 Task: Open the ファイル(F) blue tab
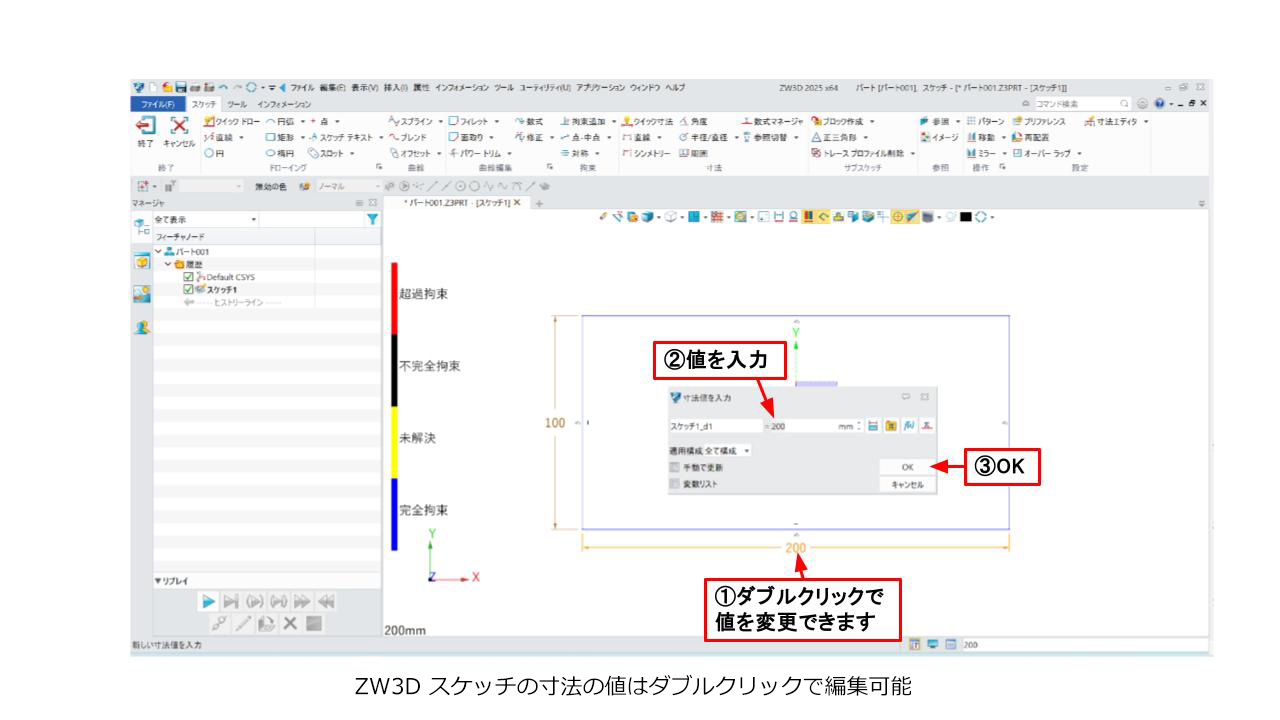(x=158, y=104)
